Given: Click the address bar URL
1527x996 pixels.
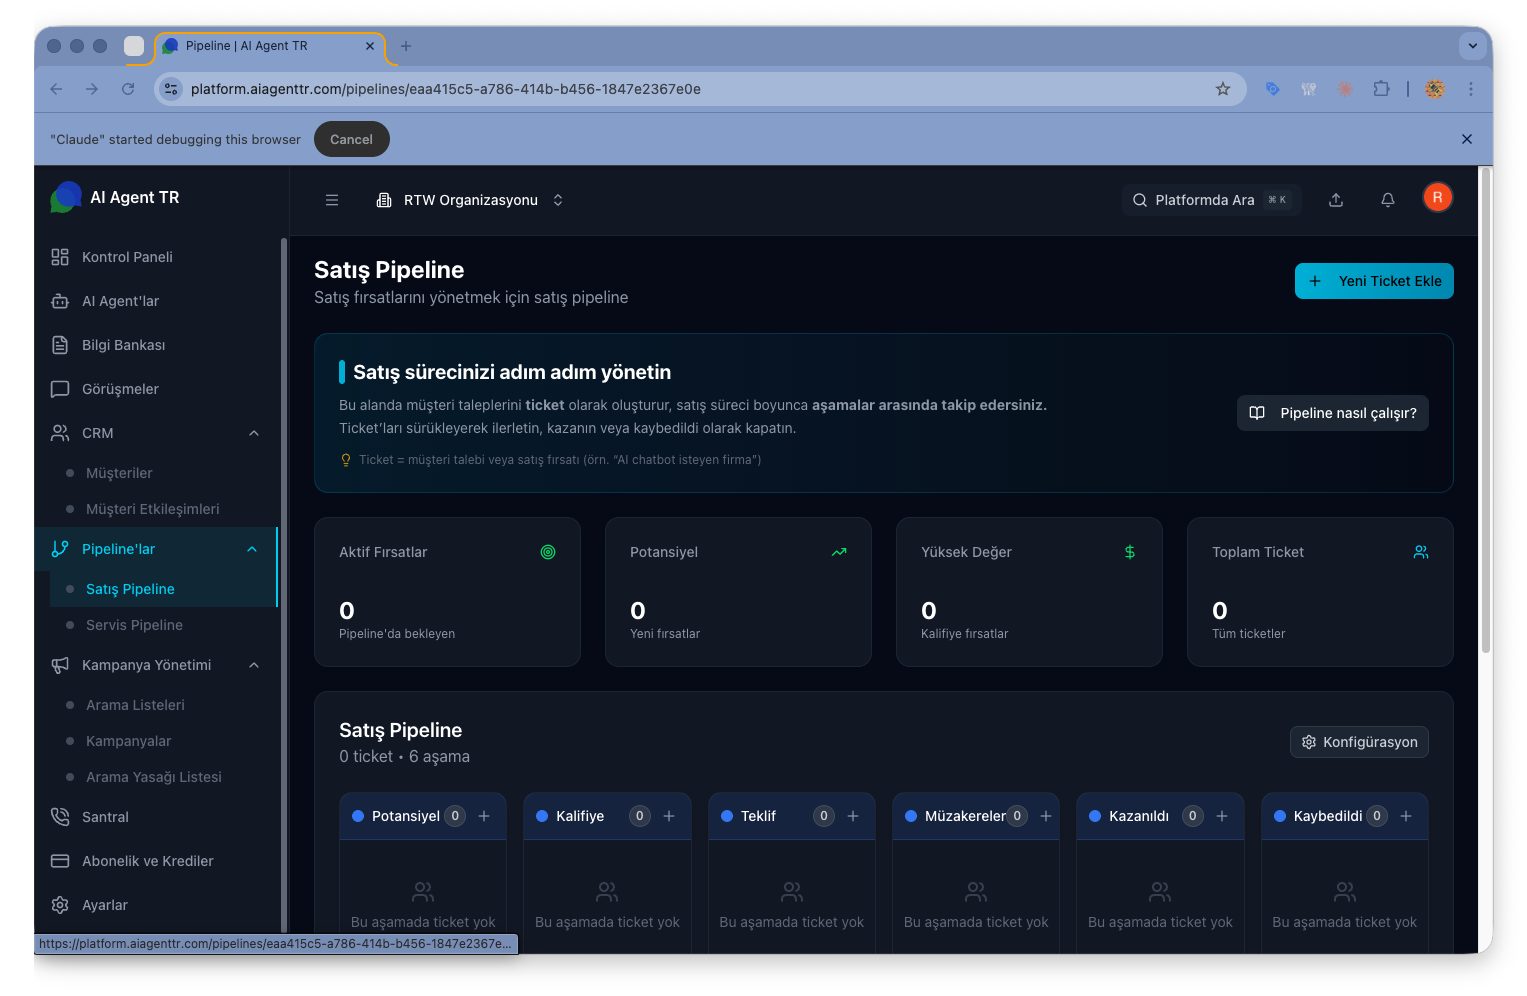Looking at the screenshot, I should 445,89.
